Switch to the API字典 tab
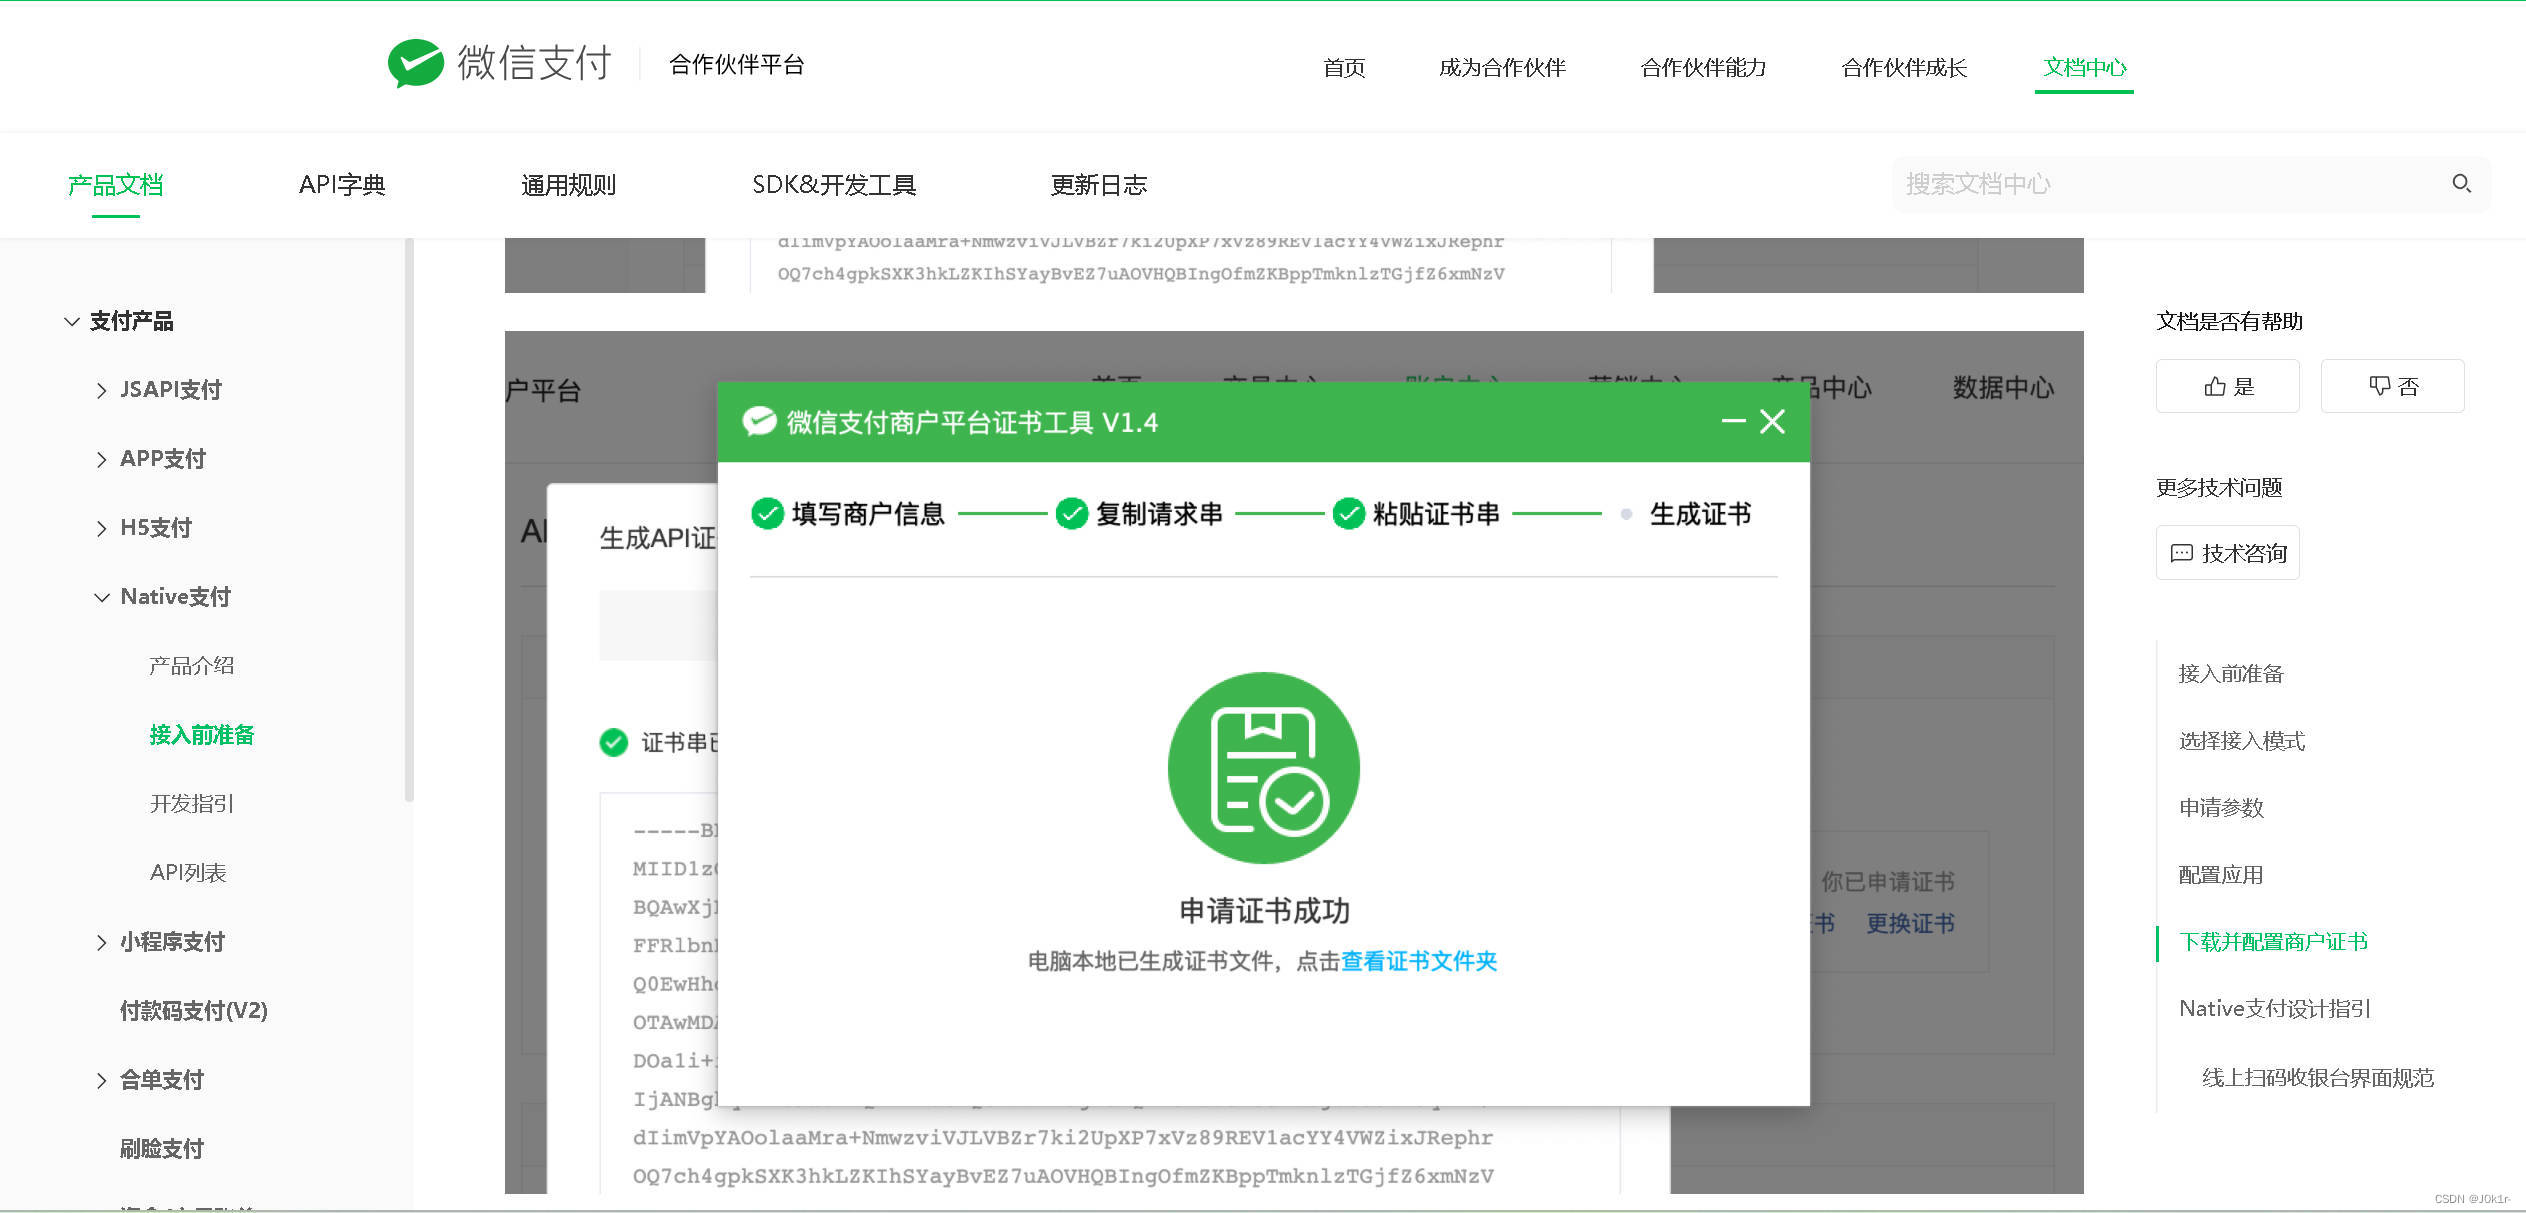Image resolution: width=2526 pixels, height=1213 pixels. [342, 185]
